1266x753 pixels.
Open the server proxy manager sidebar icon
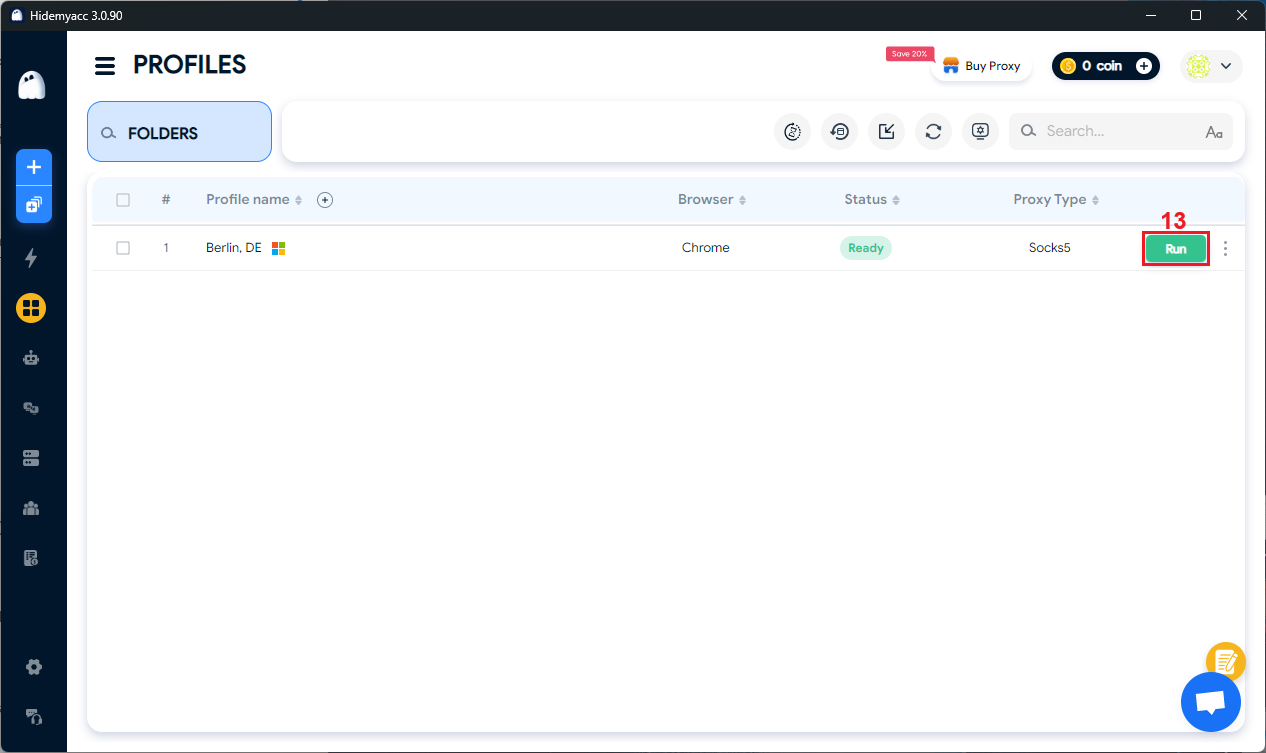click(31, 458)
